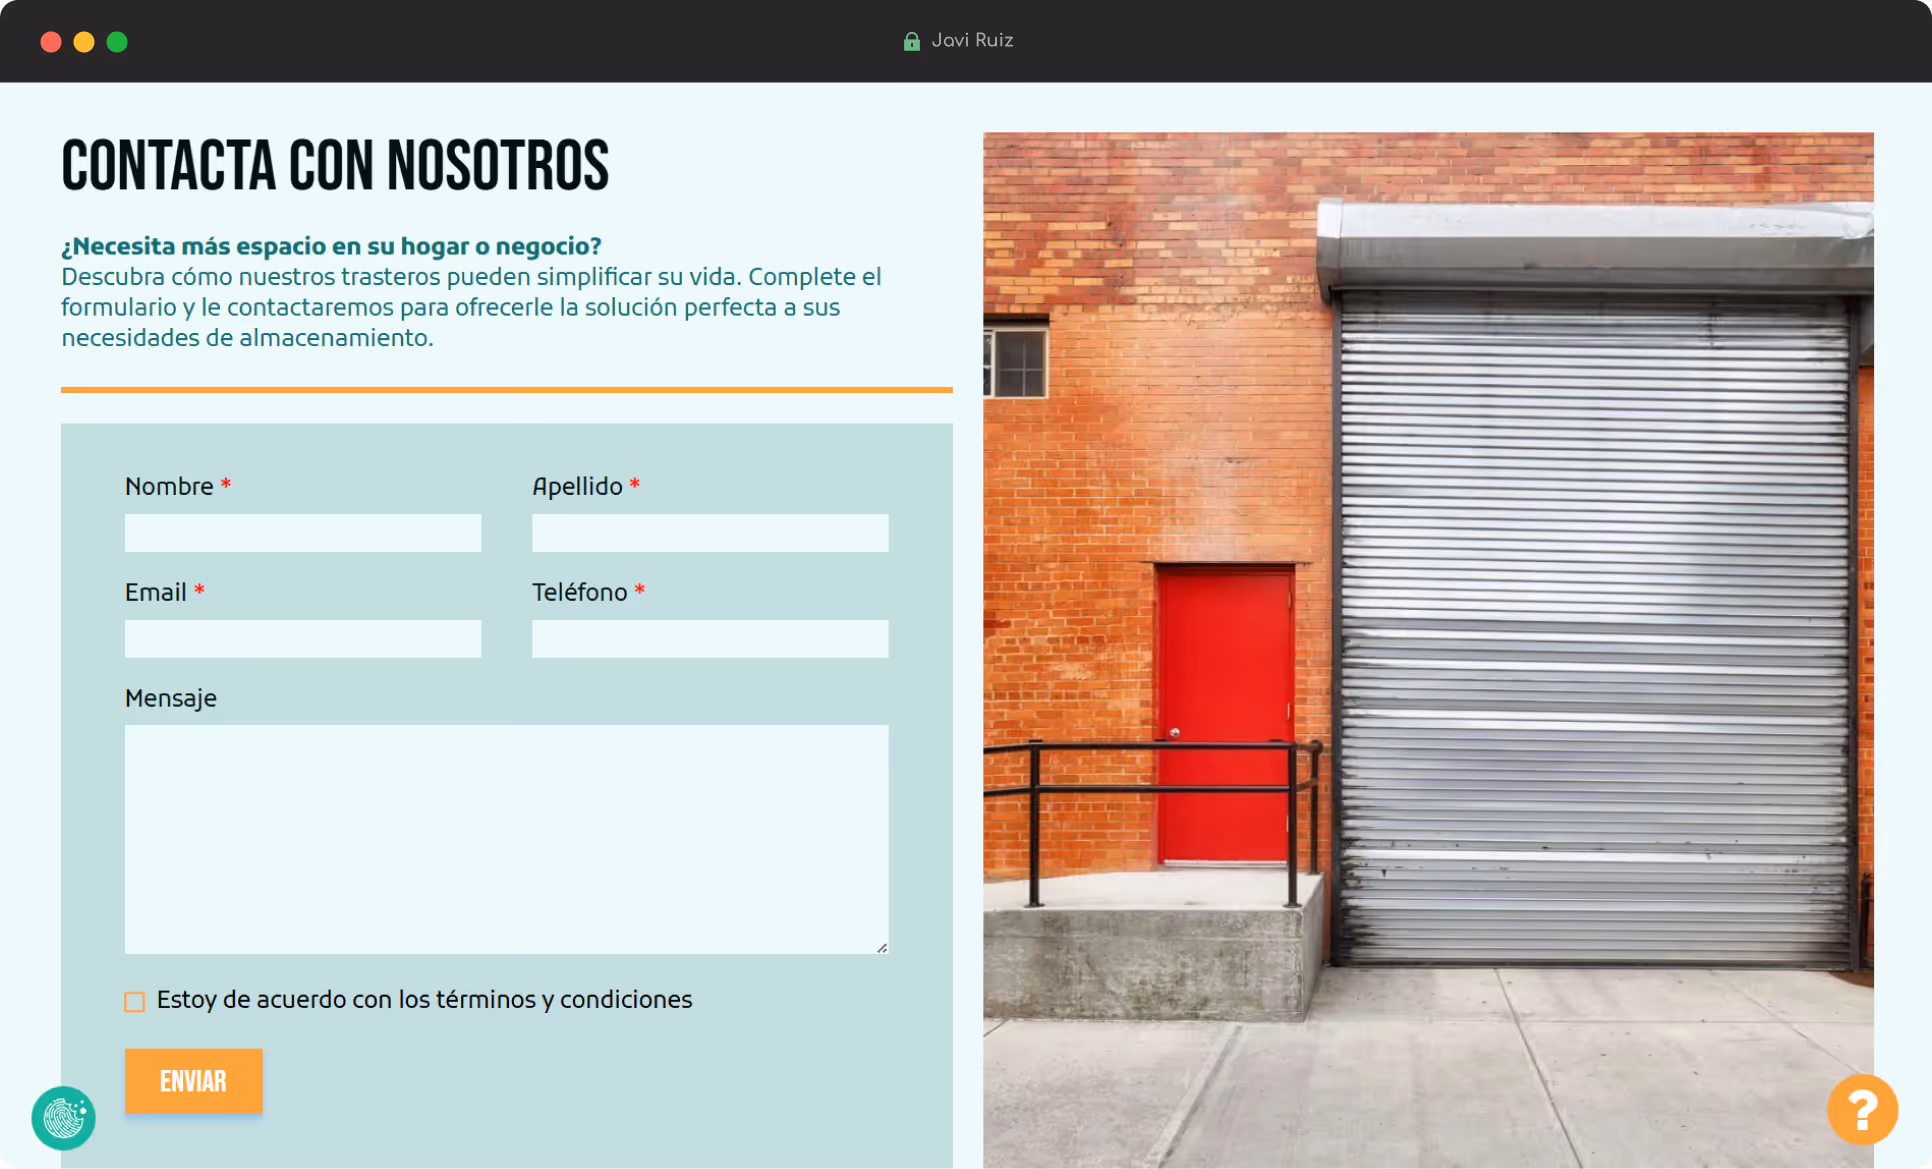Click the 'Contacta con nosotros' heading

(x=335, y=166)
